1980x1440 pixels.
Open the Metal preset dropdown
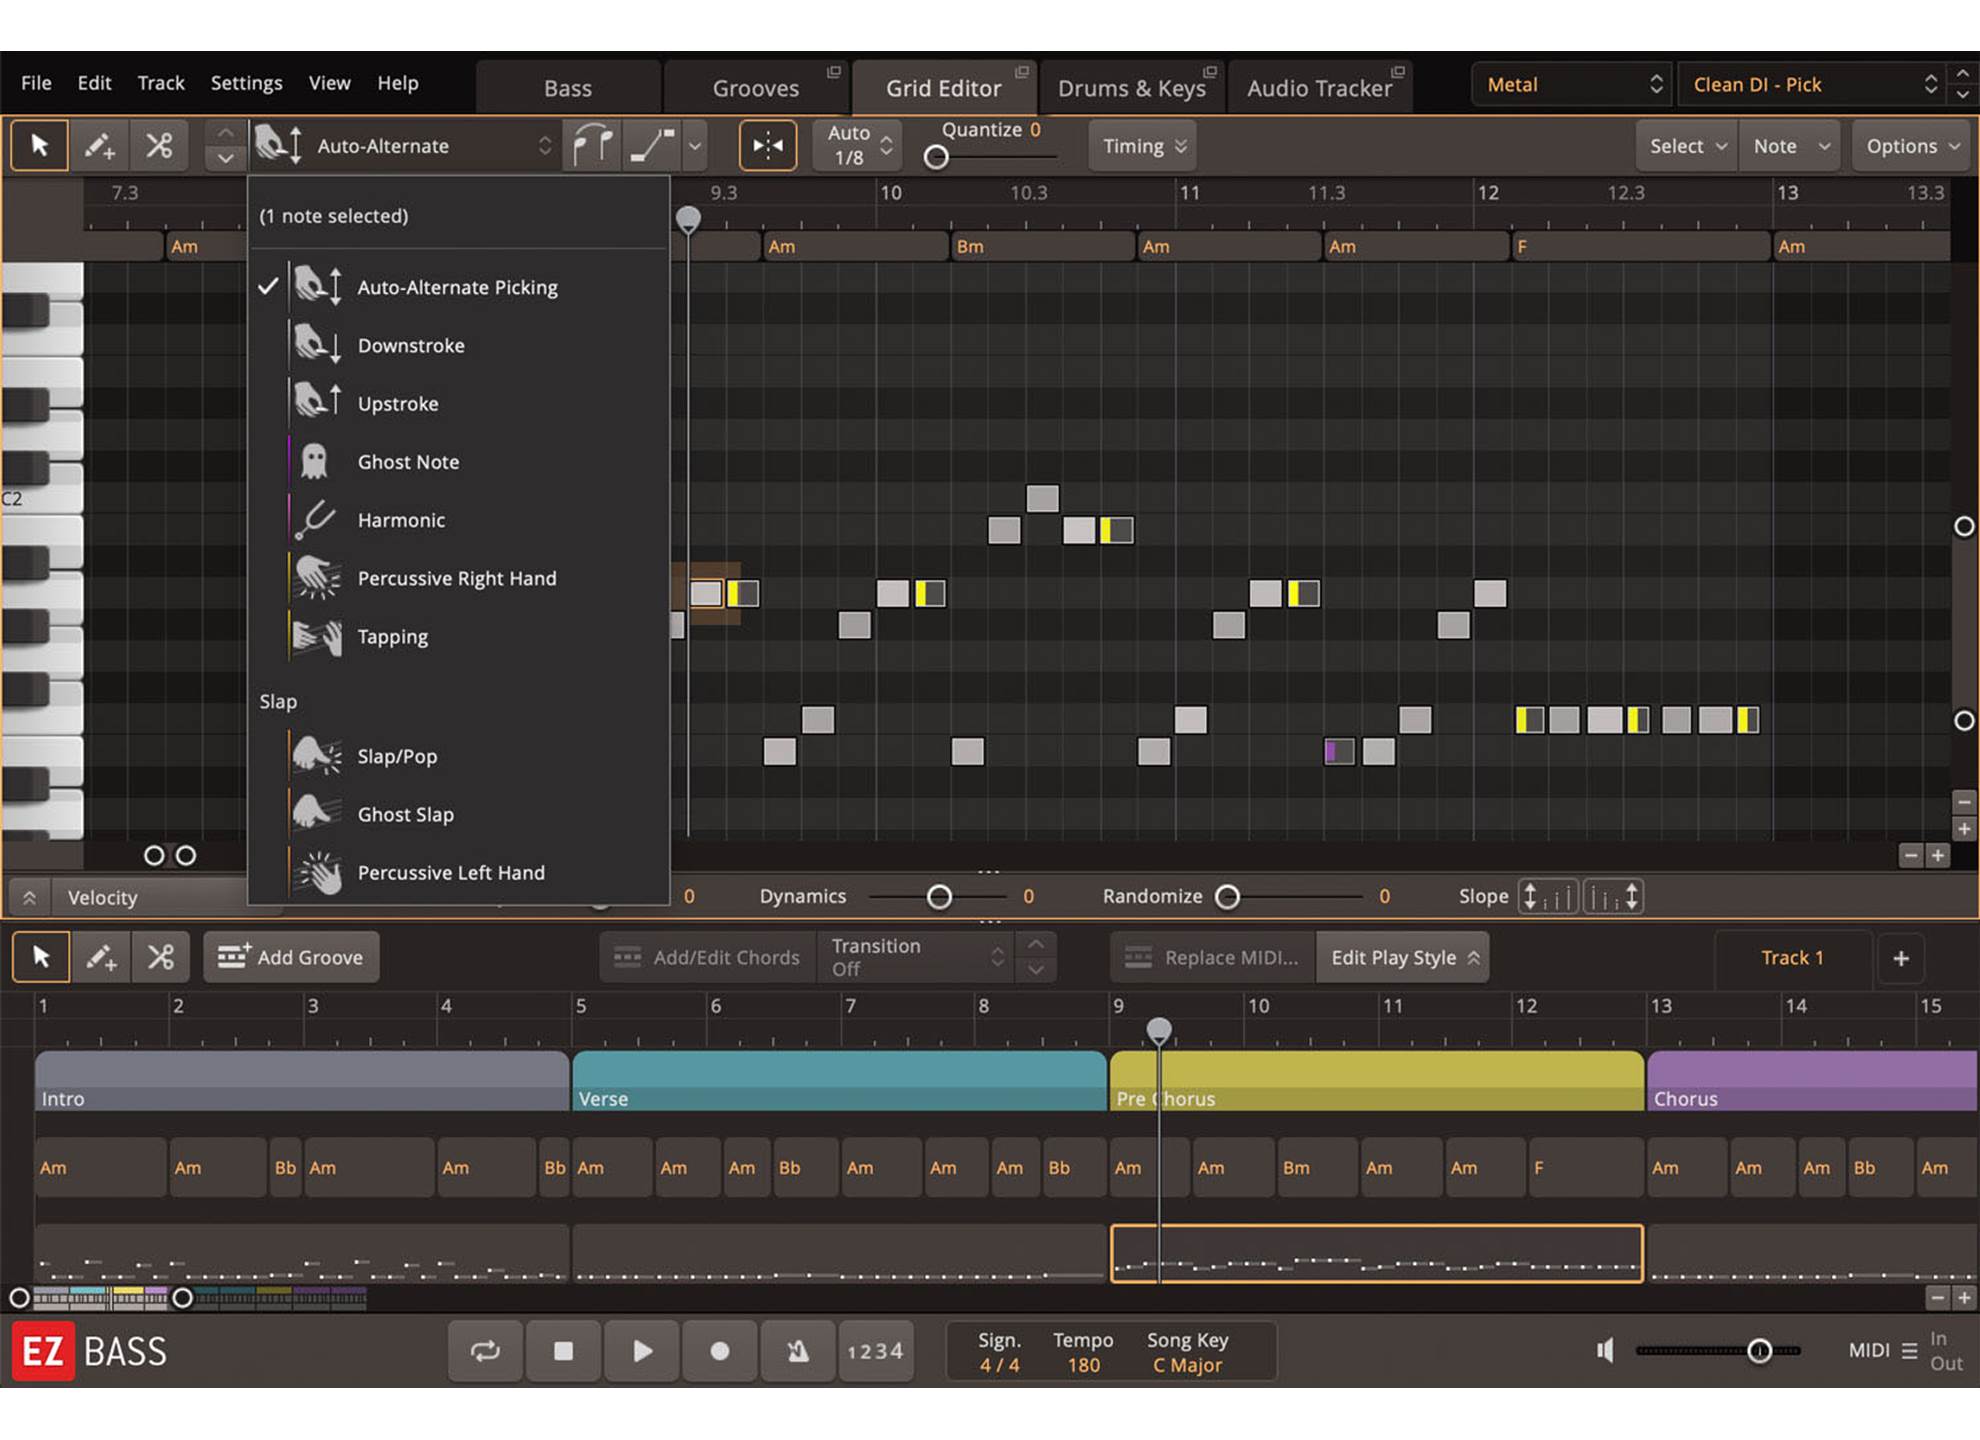[1572, 85]
